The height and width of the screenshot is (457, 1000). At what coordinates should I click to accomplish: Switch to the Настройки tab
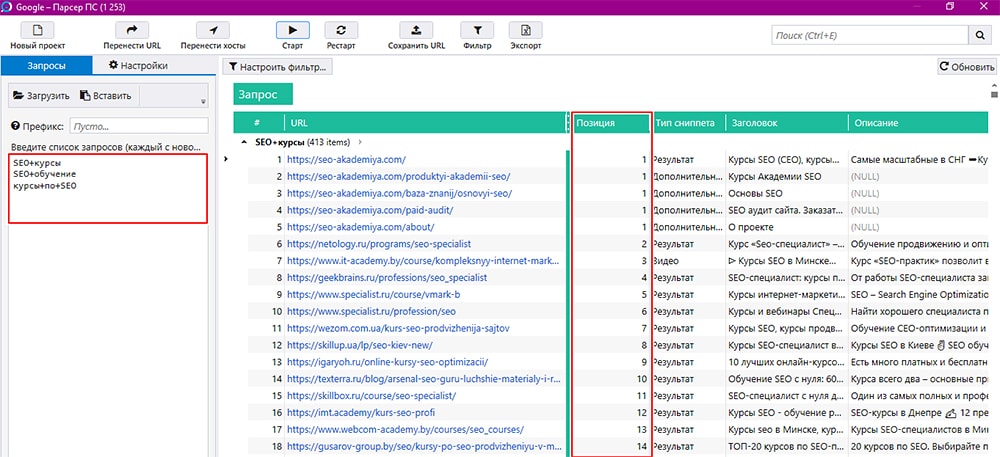[138, 66]
